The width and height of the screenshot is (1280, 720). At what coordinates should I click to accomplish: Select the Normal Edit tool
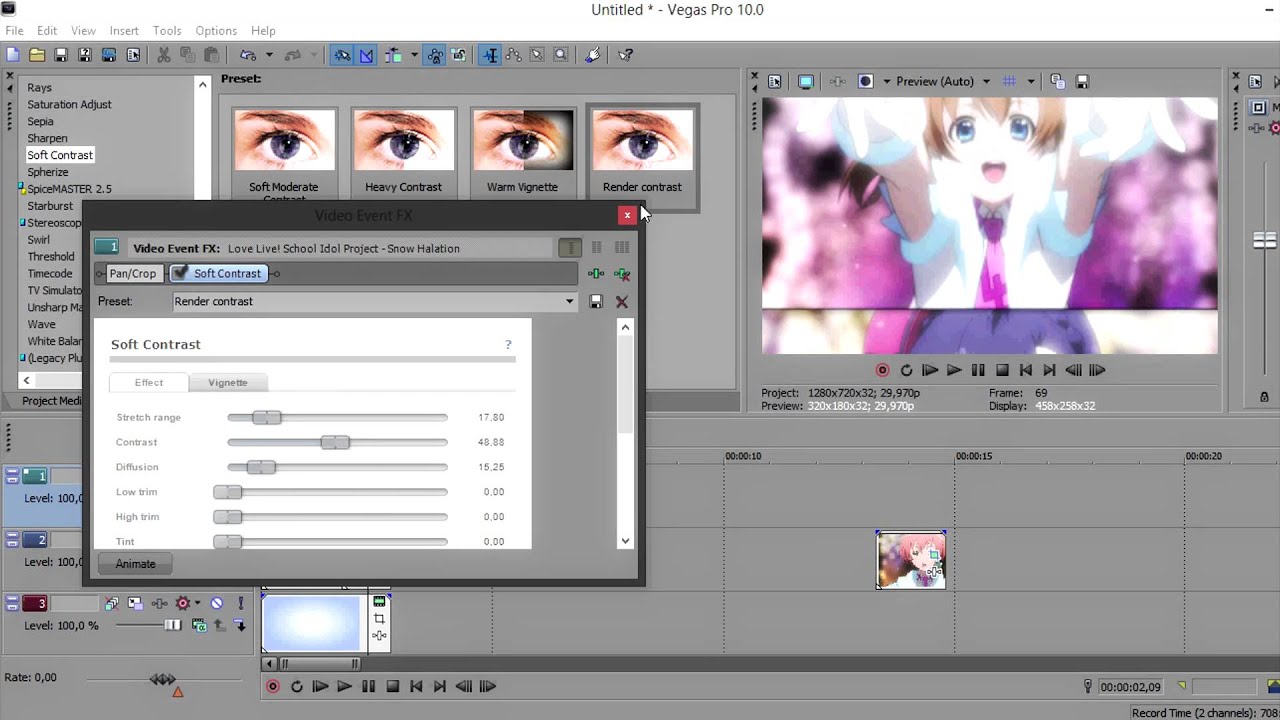(x=490, y=55)
